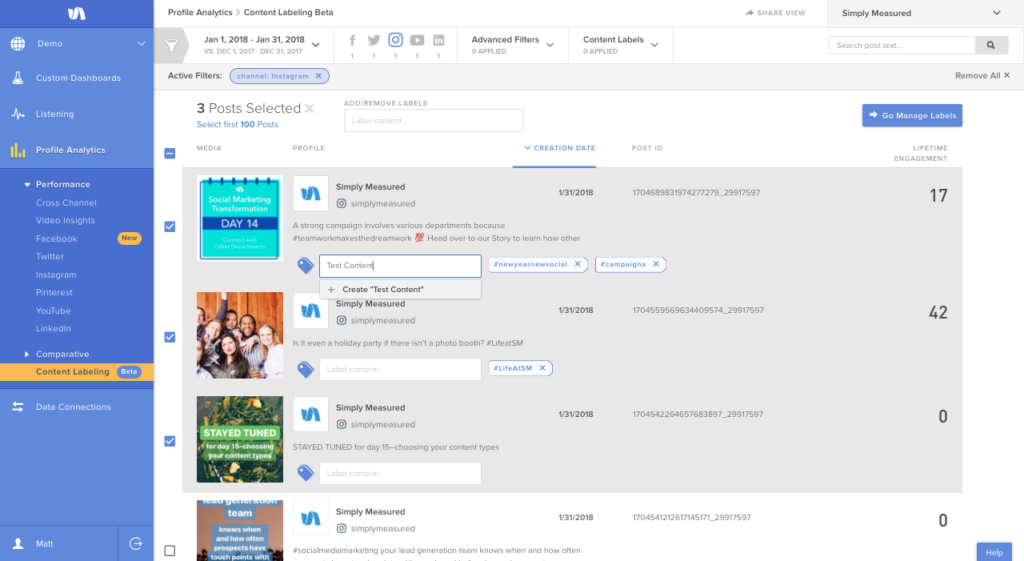
Task: Open the holiday party photo thumbnail
Action: pyautogui.click(x=240, y=335)
